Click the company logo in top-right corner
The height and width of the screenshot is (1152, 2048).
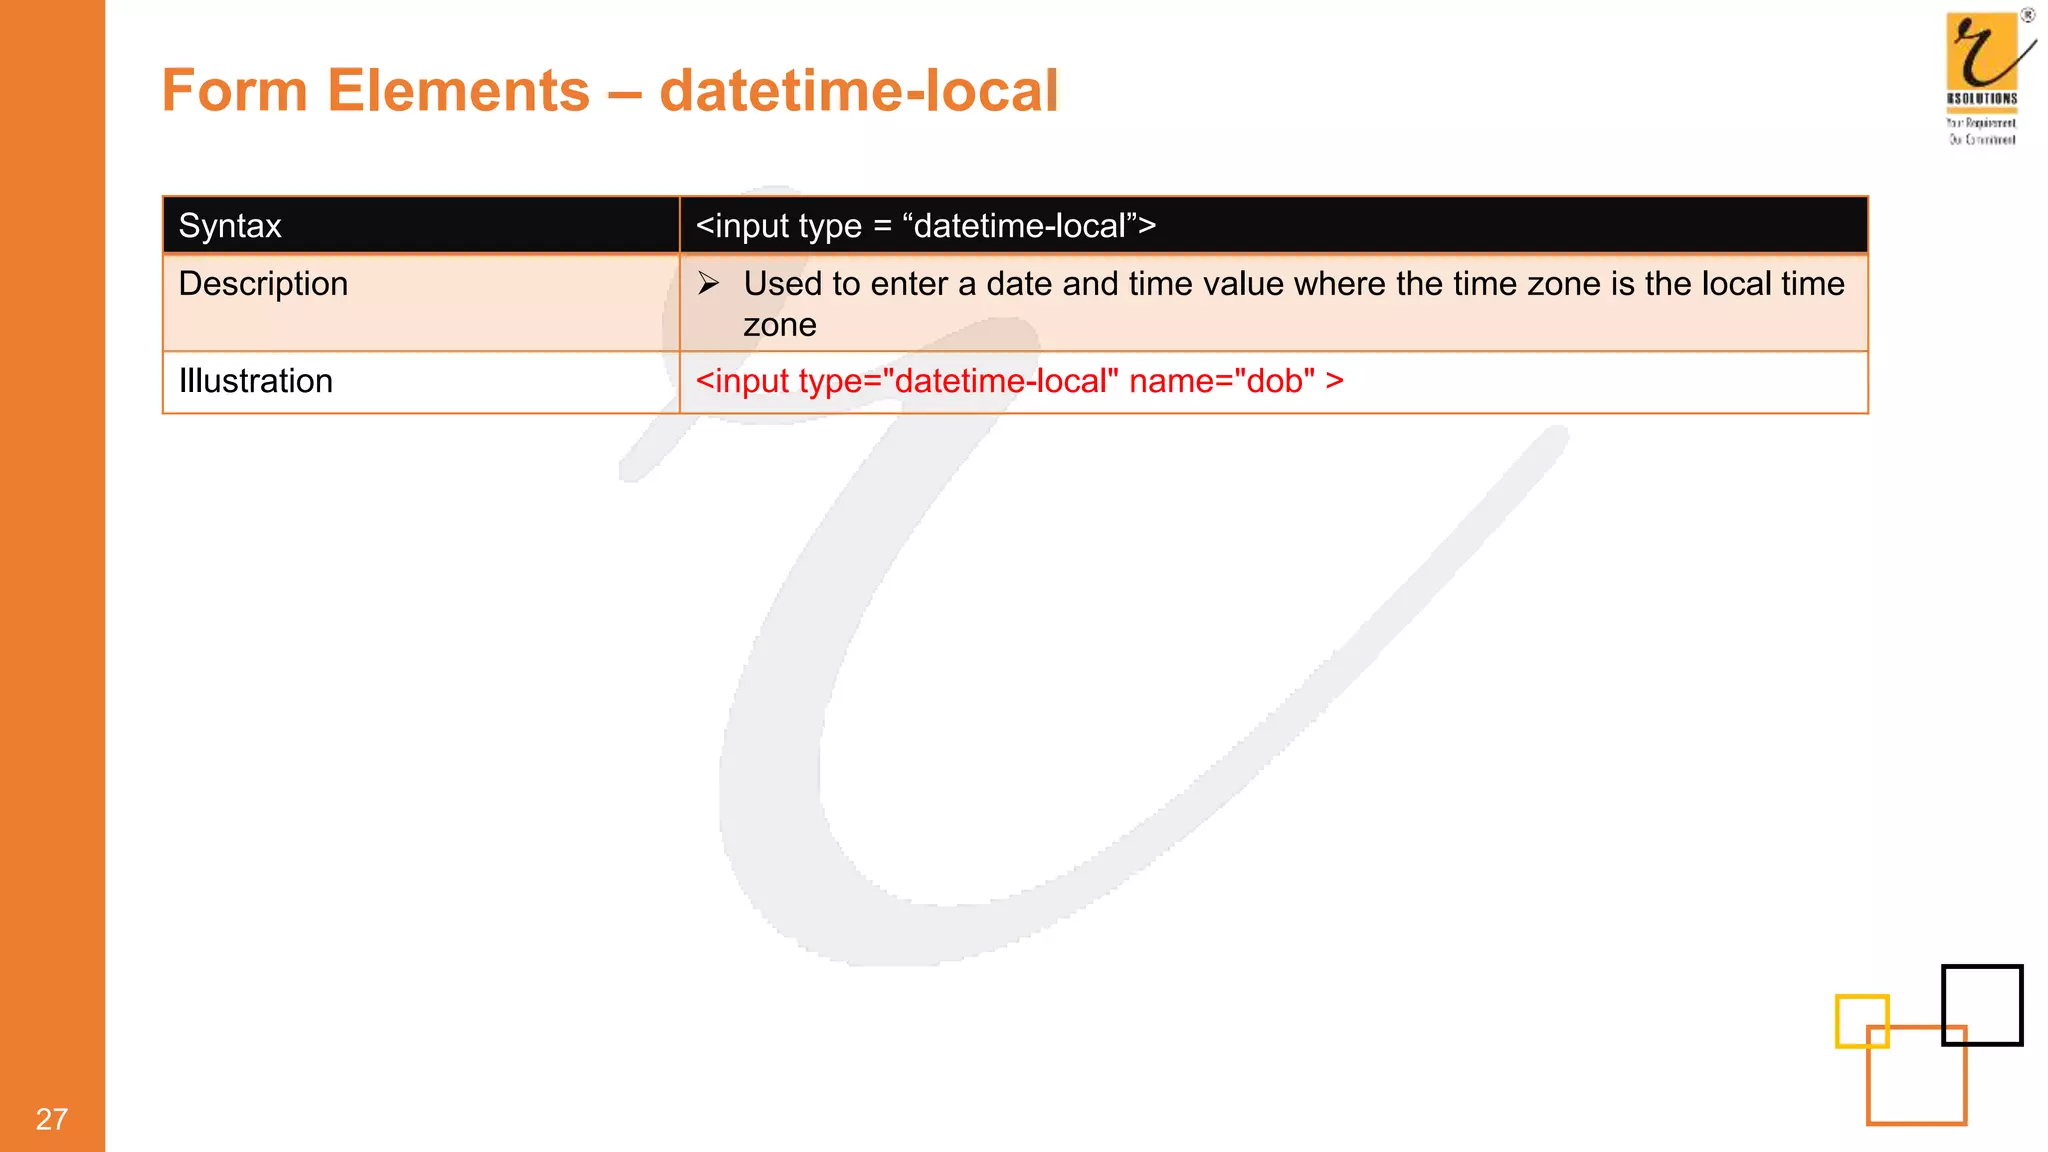coord(1982,60)
